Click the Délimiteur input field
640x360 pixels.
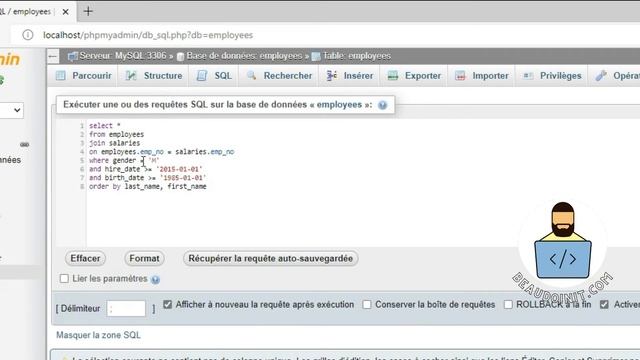(126, 309)
